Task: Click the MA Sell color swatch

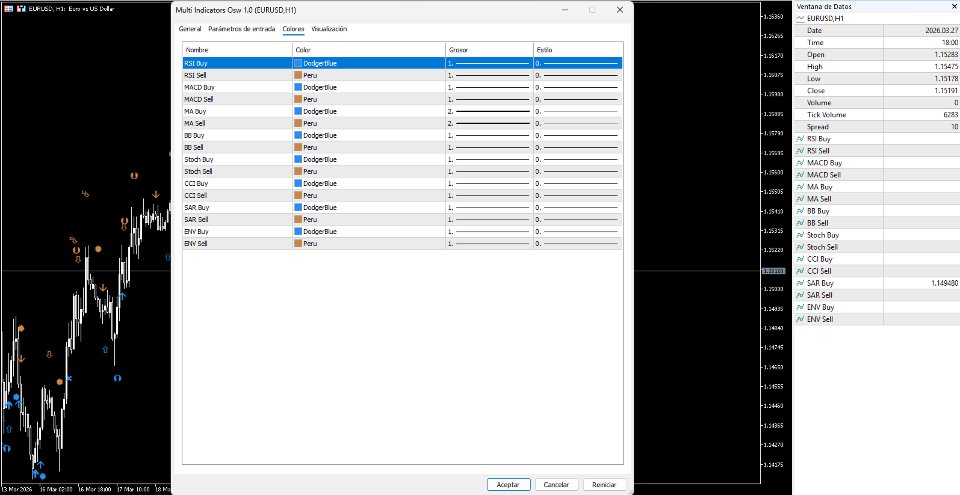Action: tap(298, 123)
